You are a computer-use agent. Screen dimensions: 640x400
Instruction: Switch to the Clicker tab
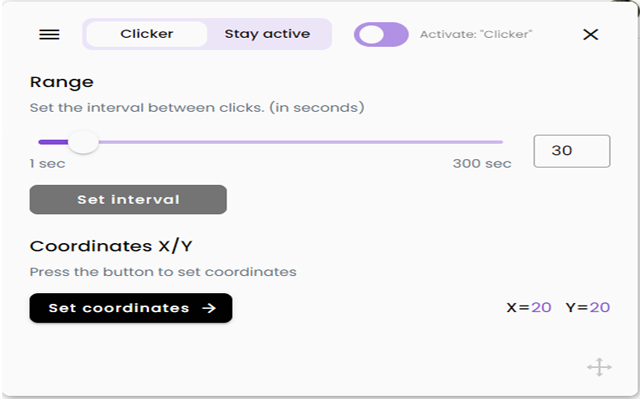coord(147,34)
